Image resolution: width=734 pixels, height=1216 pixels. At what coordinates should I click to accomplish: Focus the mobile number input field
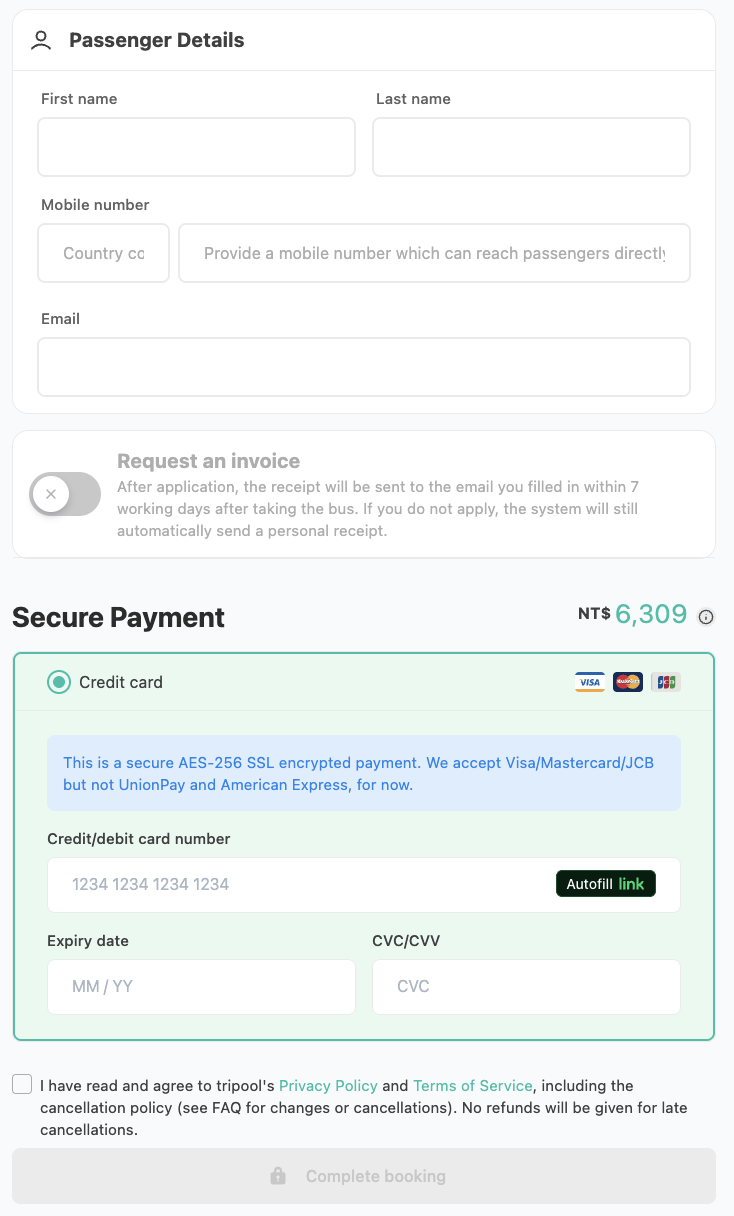[x=434, y=253]
